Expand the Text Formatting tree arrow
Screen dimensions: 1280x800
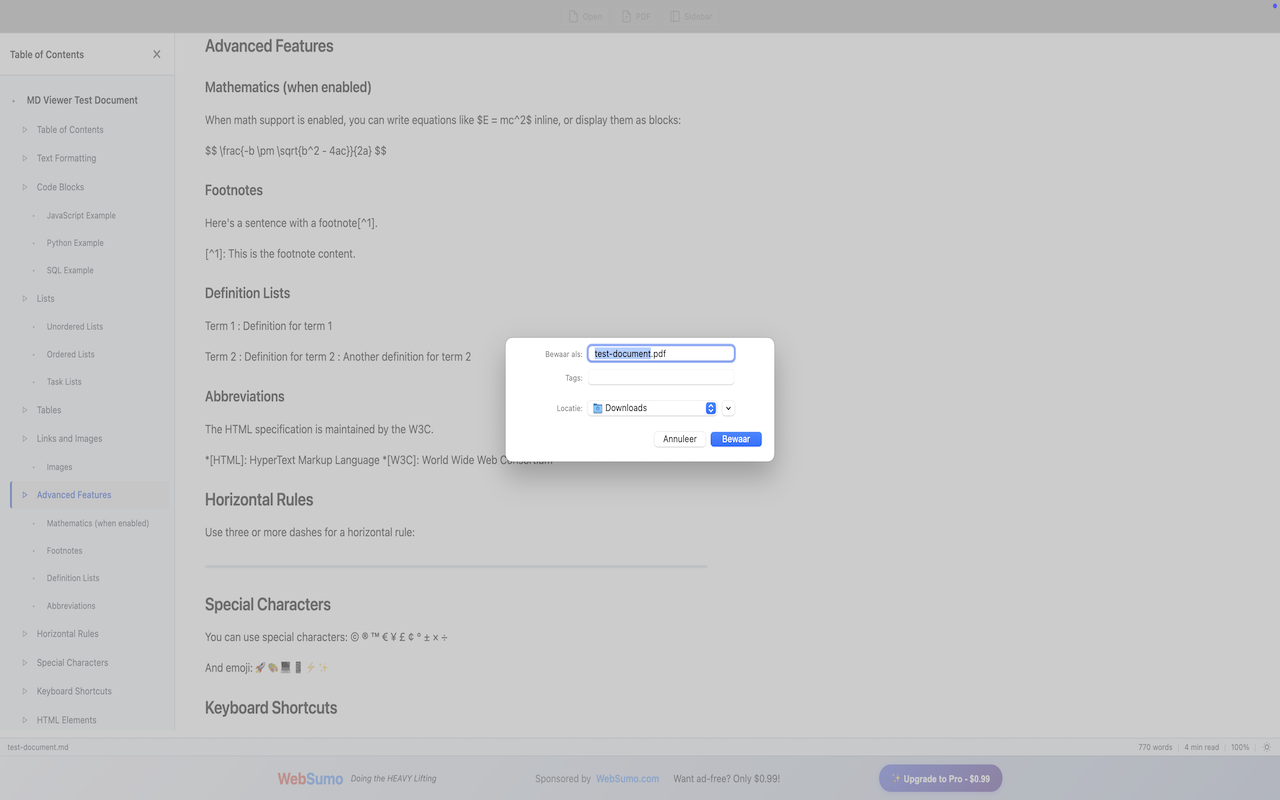click(x=25, y=158)
